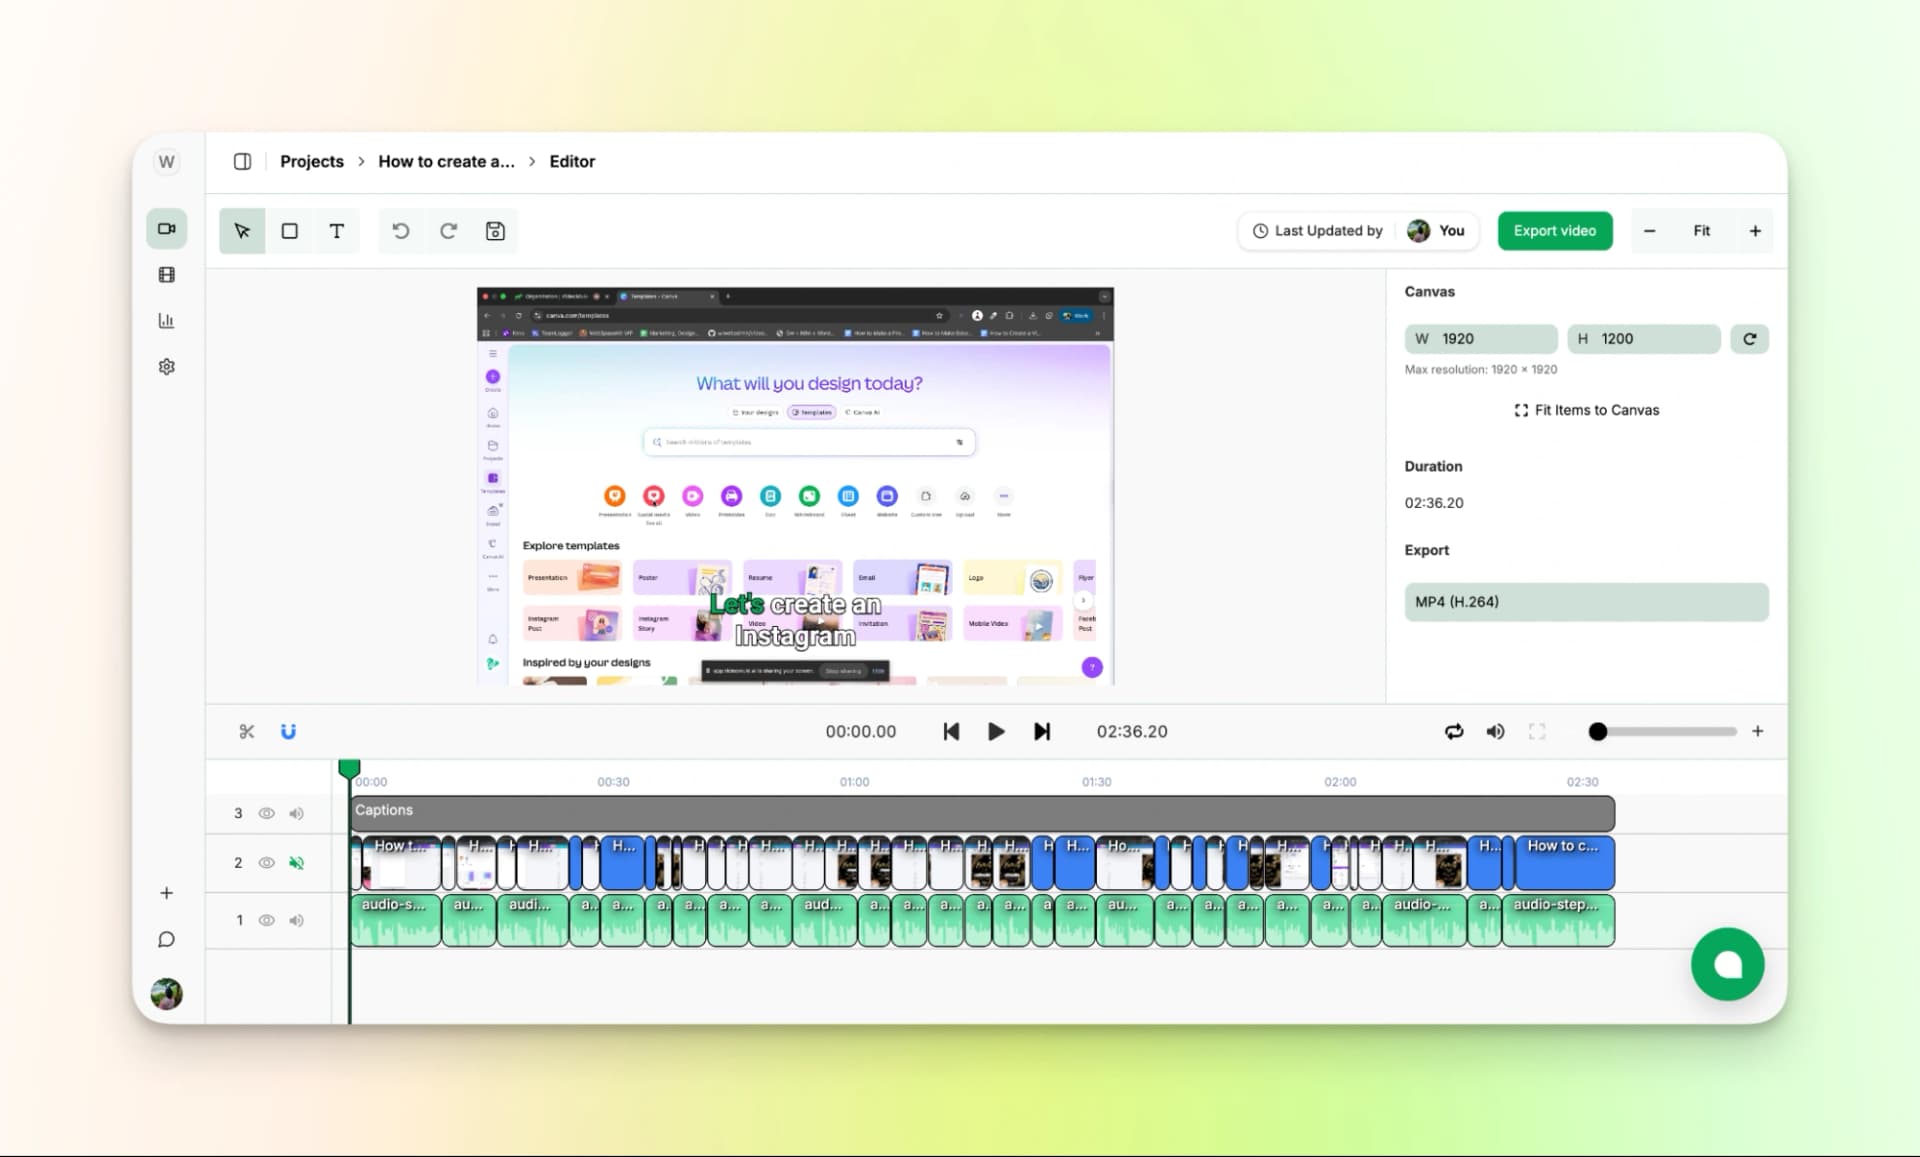
Task: Click the Fit Items to Canvas link
Action: point(1586,410)
